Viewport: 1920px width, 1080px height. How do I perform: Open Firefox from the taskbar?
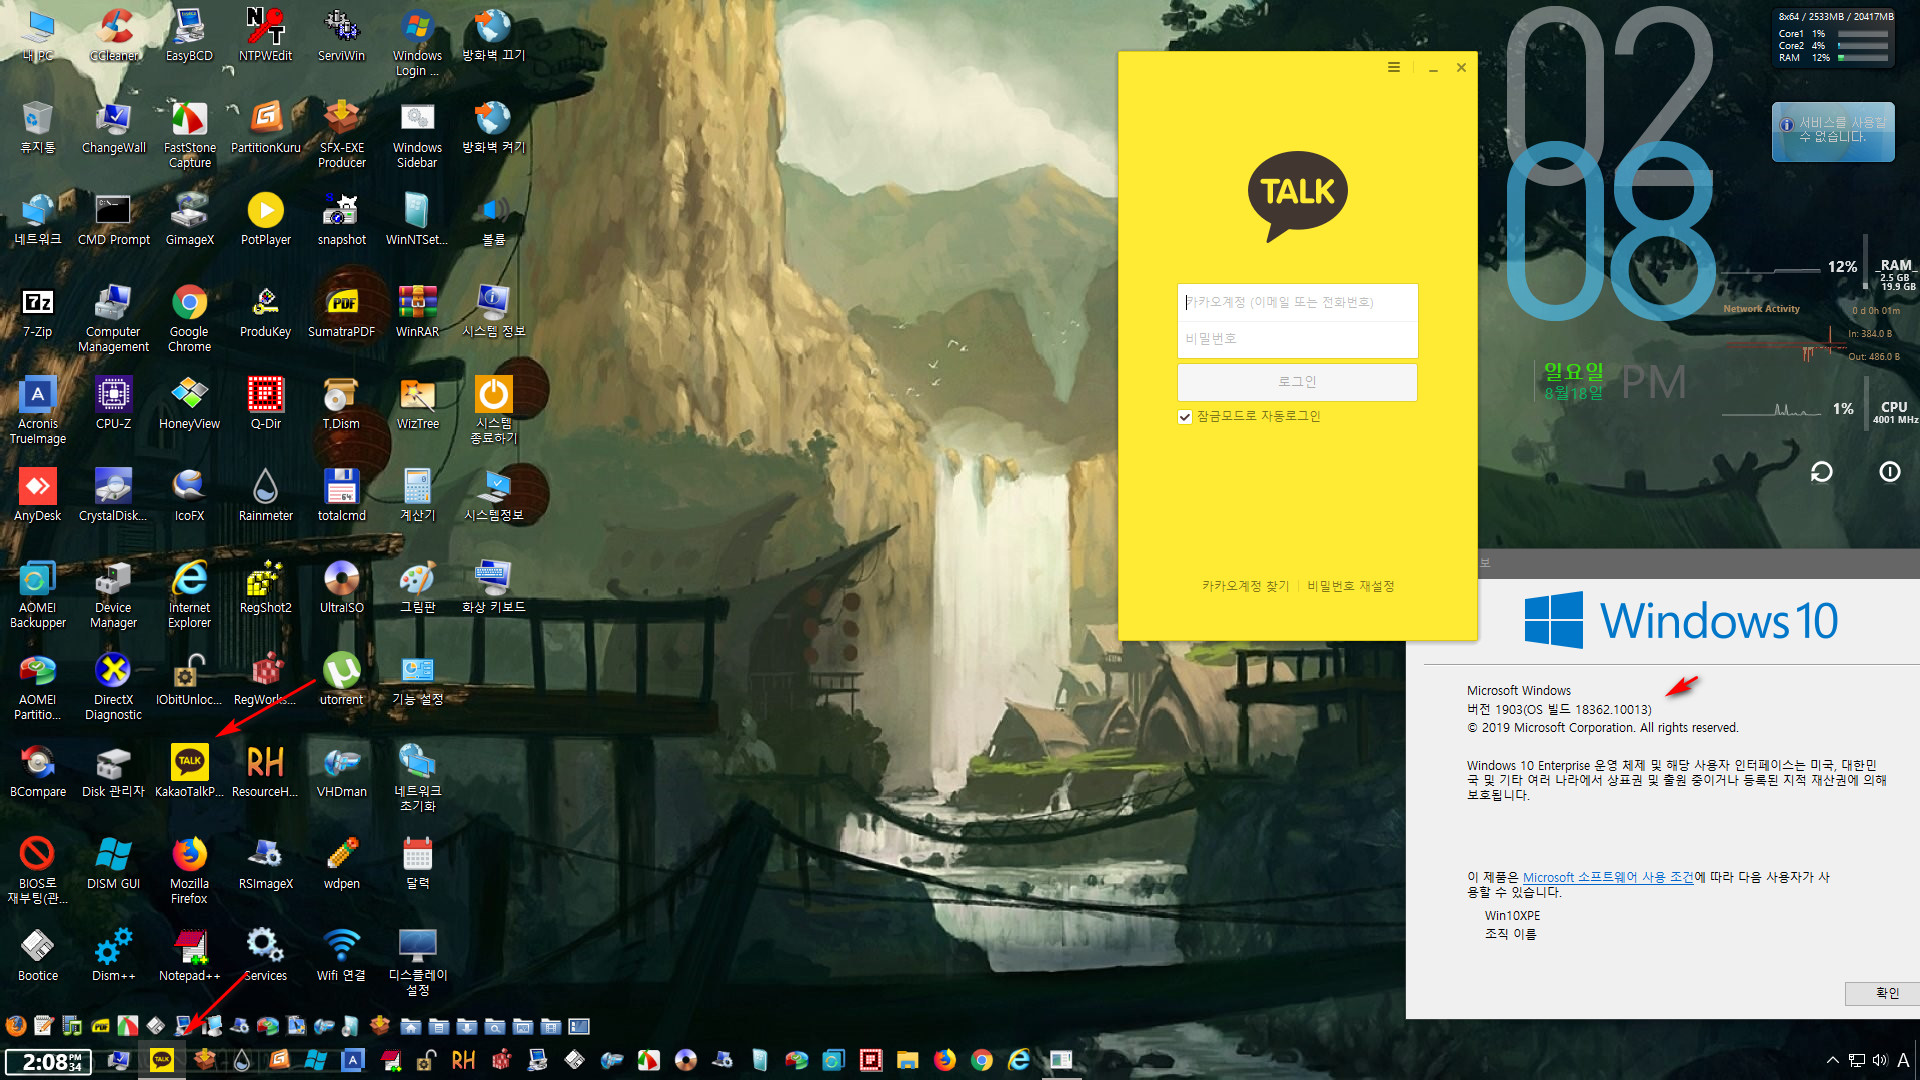945,1060
